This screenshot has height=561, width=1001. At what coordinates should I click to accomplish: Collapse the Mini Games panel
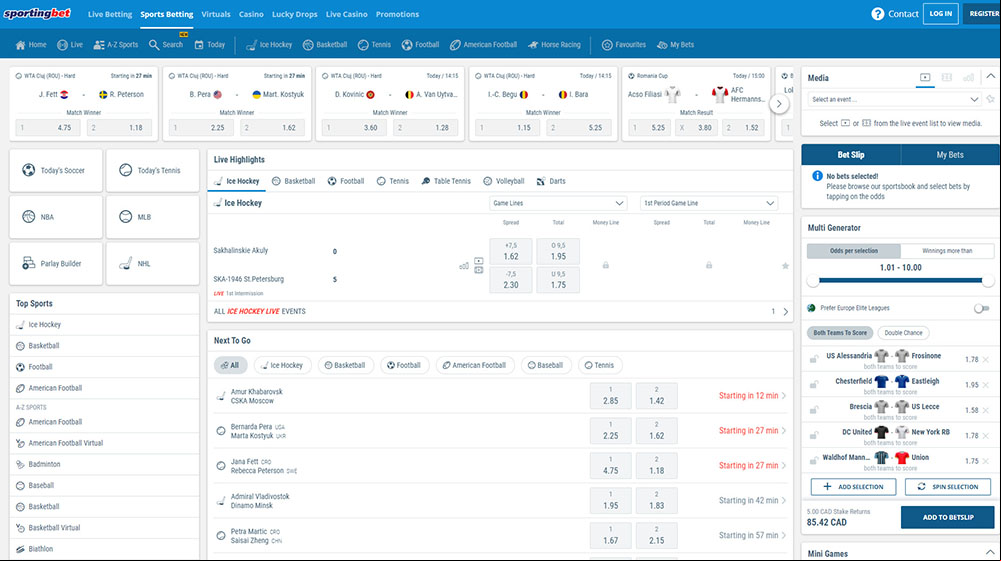[x=990, y=553]
